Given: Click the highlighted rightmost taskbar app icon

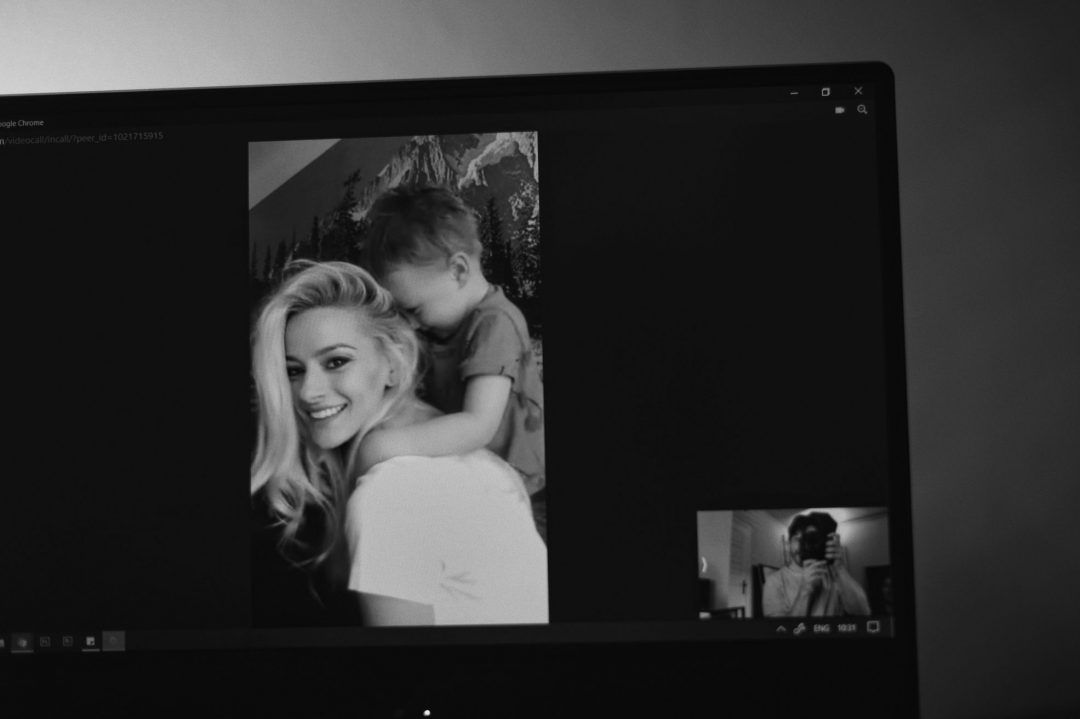Looking at the screenshot, I should (114, 641).
